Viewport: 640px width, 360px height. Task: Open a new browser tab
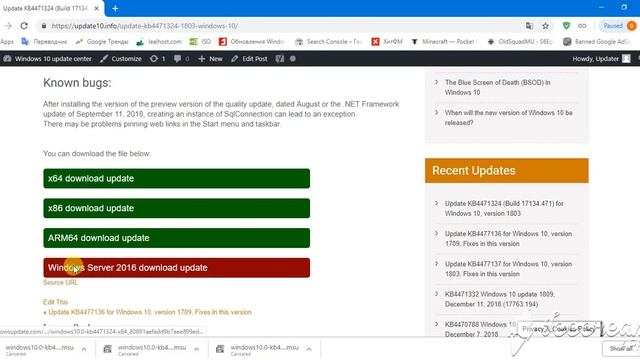[115, 8]
